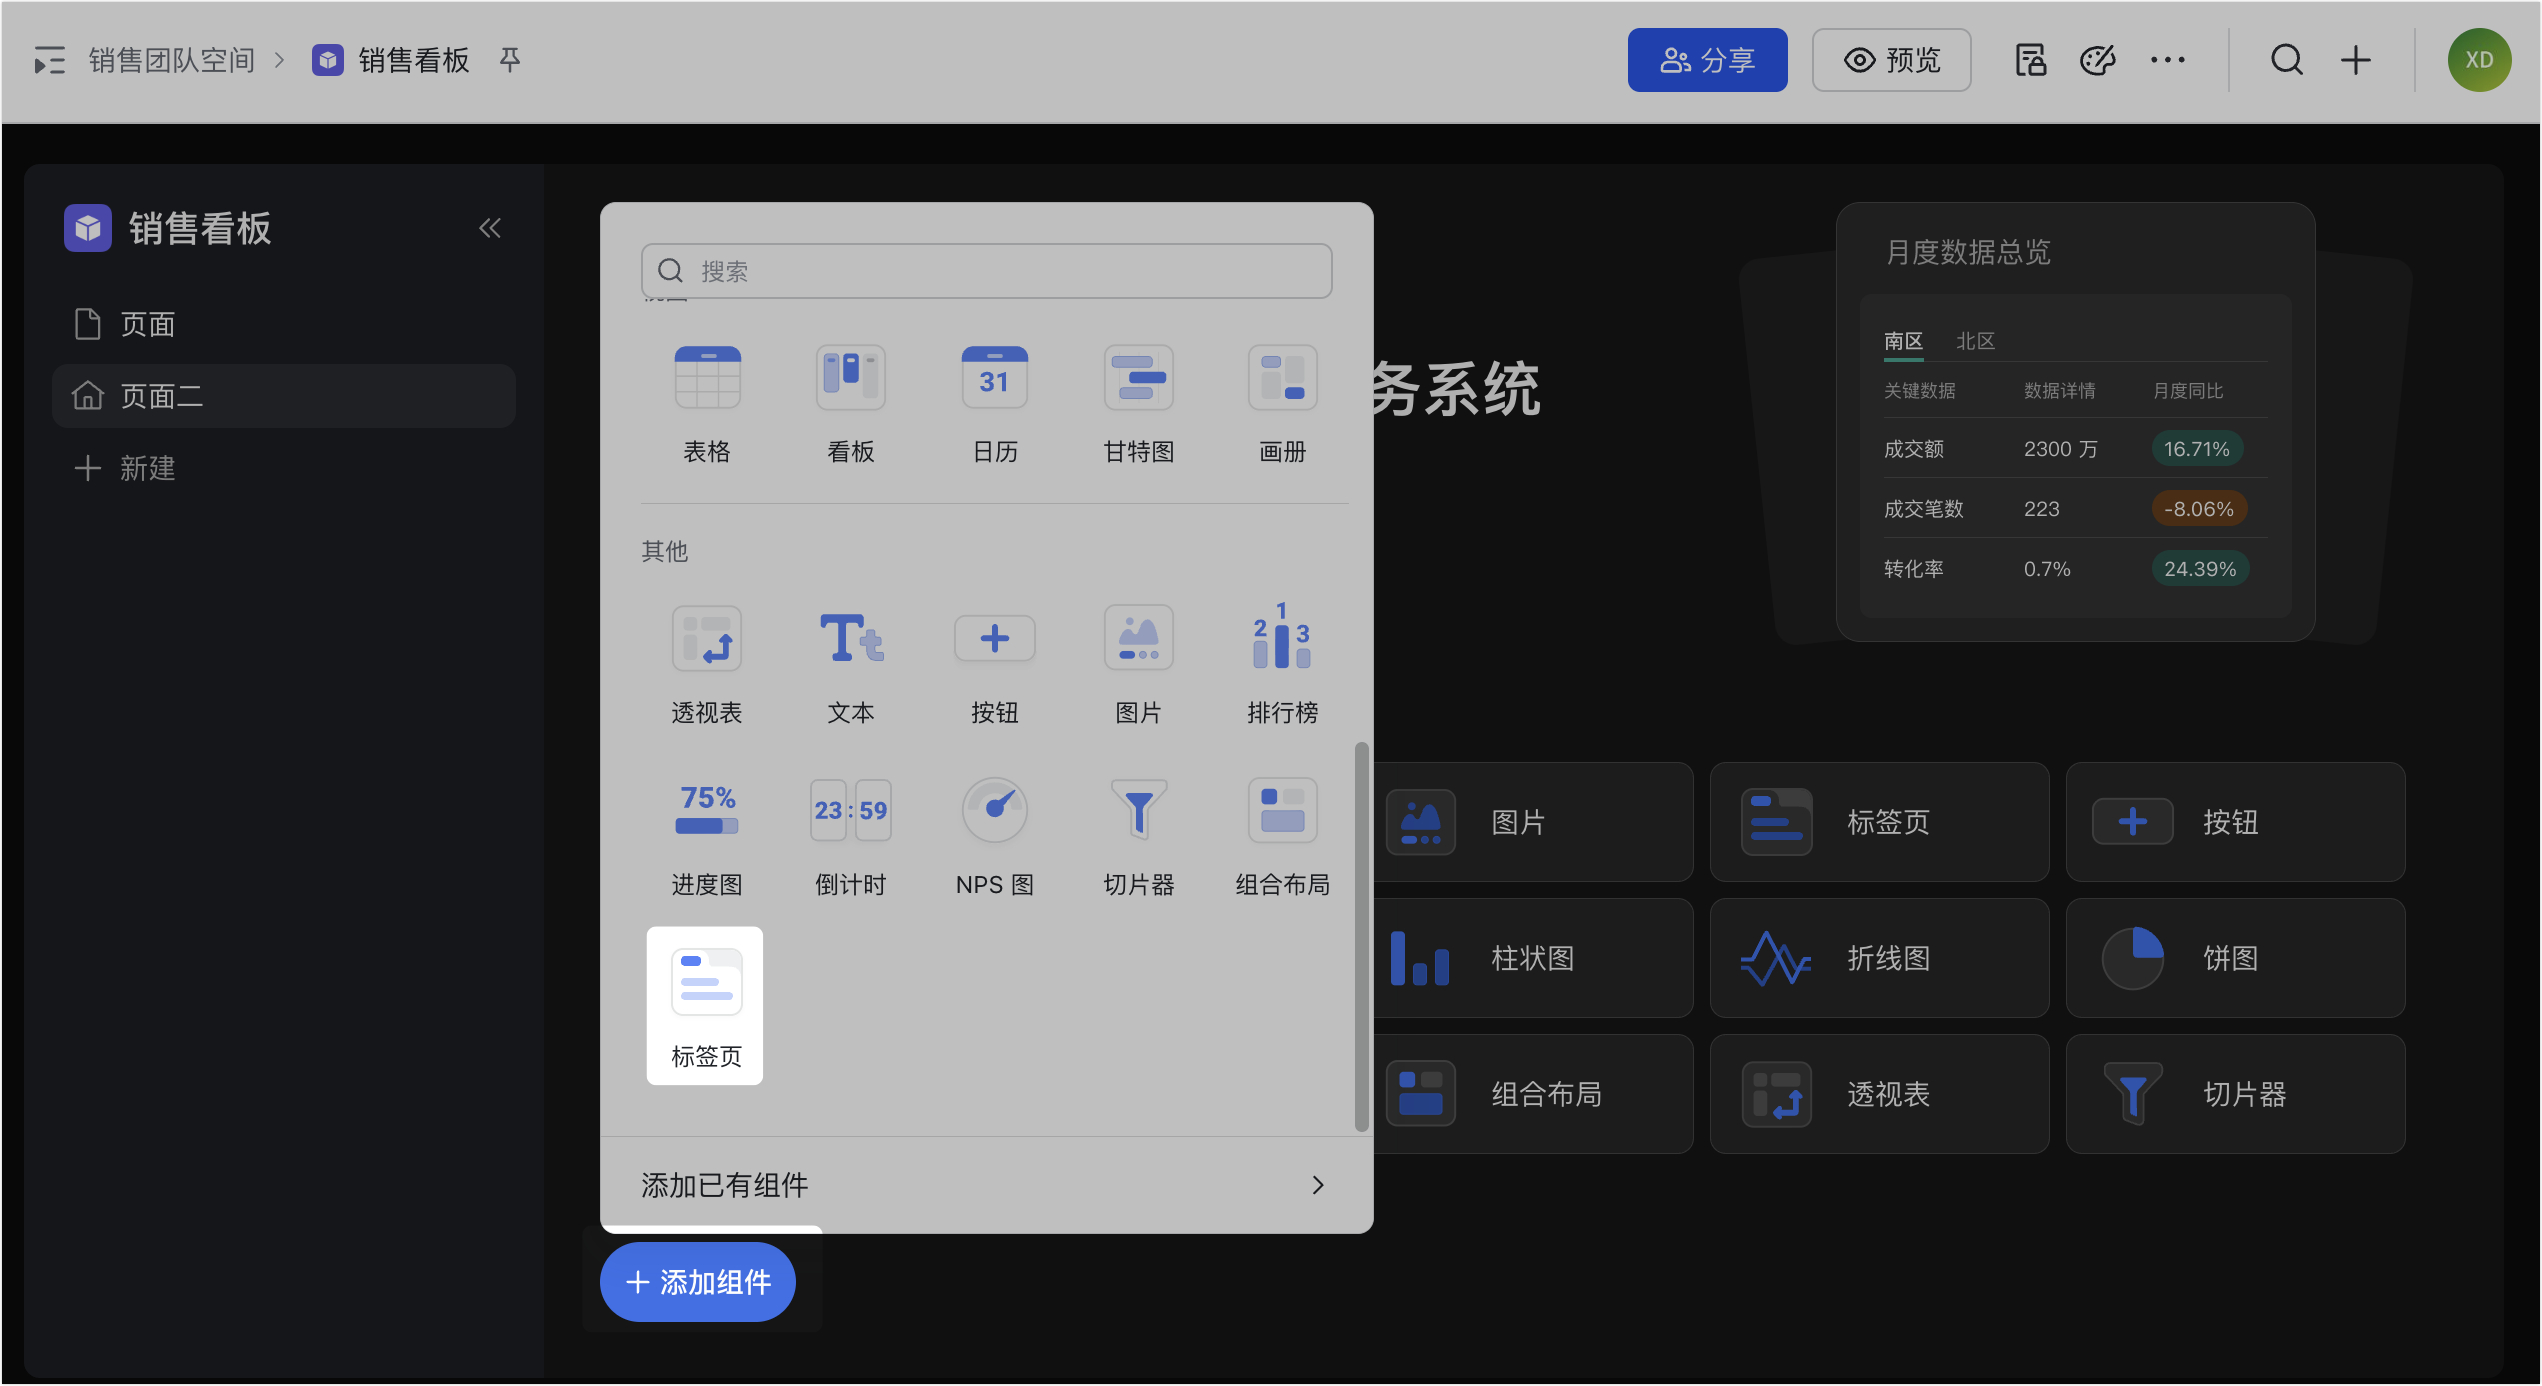This screenshot has width=2542, height=1386.
Task: Collapse the 销售看板 sidebar with double chevron
Action: pos(490,228)
